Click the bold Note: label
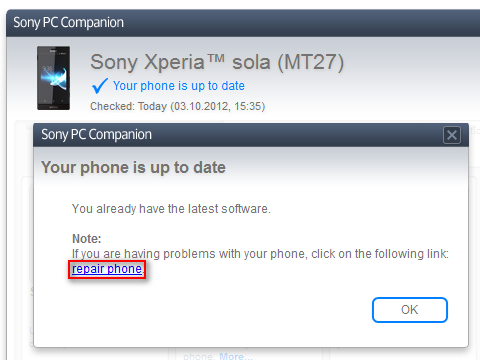 point(87,239)
